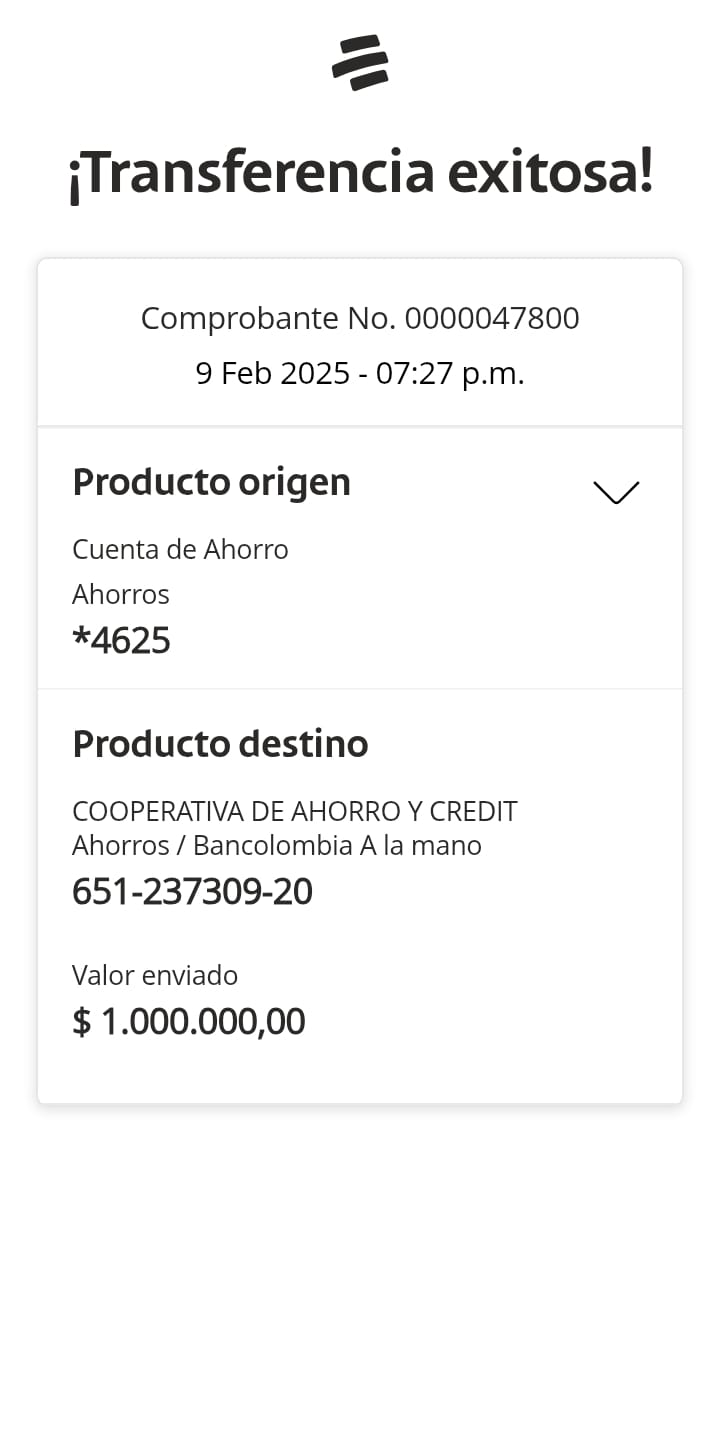This screenshot has height=1442, width=720.
Task: Click the Valor enviado label
Action: [155, 975]
